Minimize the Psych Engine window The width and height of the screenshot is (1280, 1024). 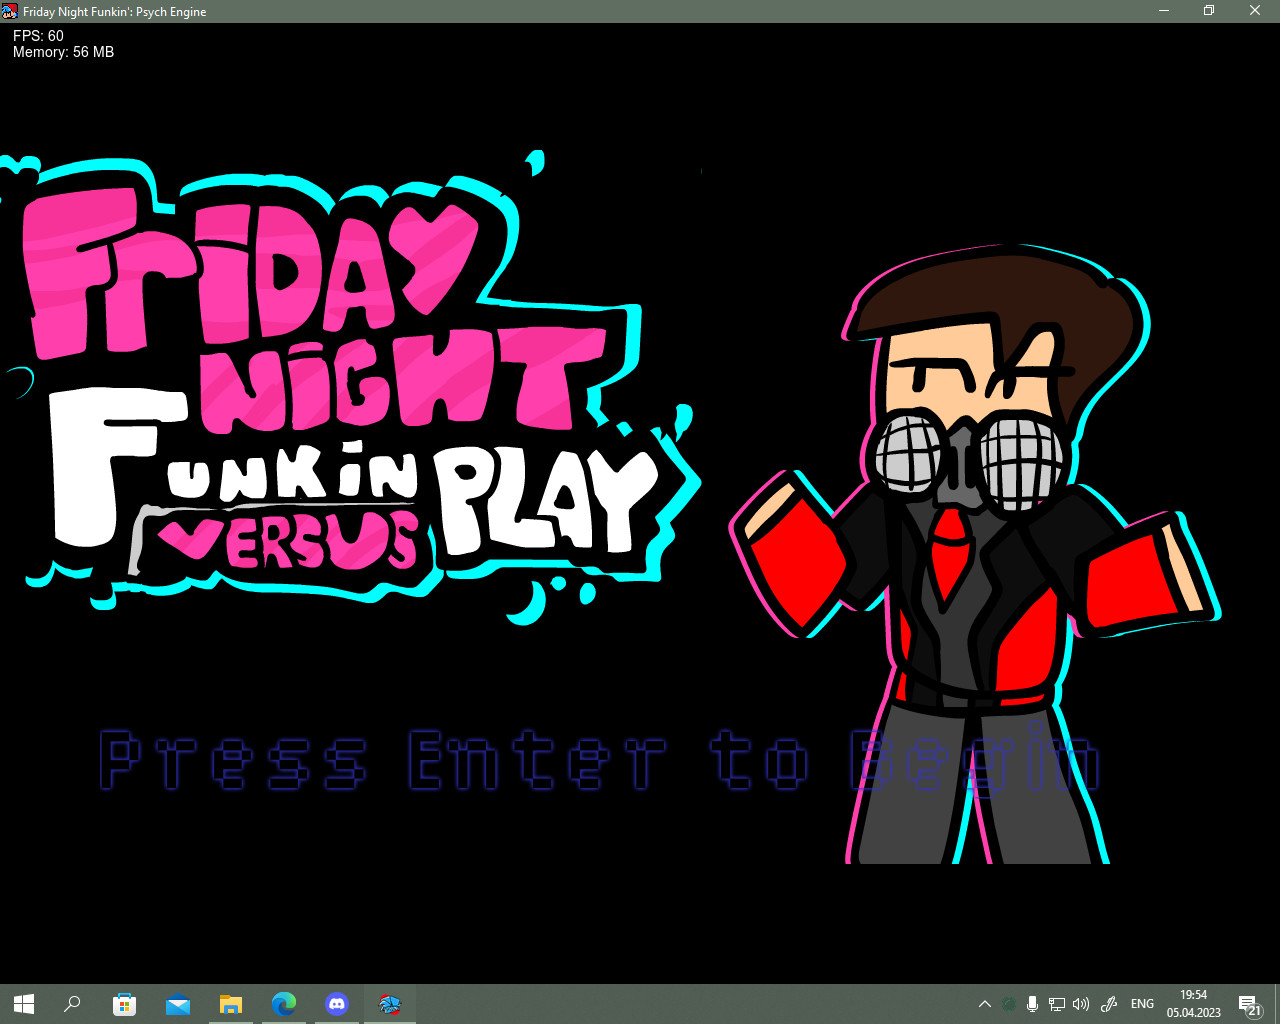(x=1164, y=11)
